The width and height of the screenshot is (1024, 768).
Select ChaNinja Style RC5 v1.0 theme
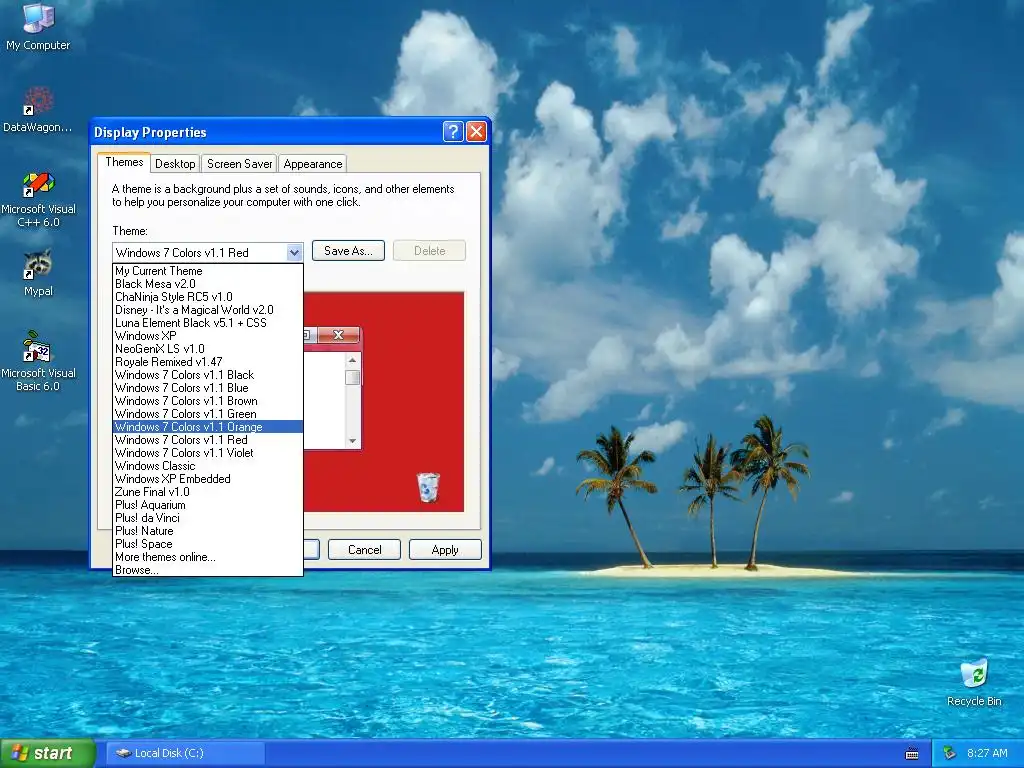coord(208,296)
